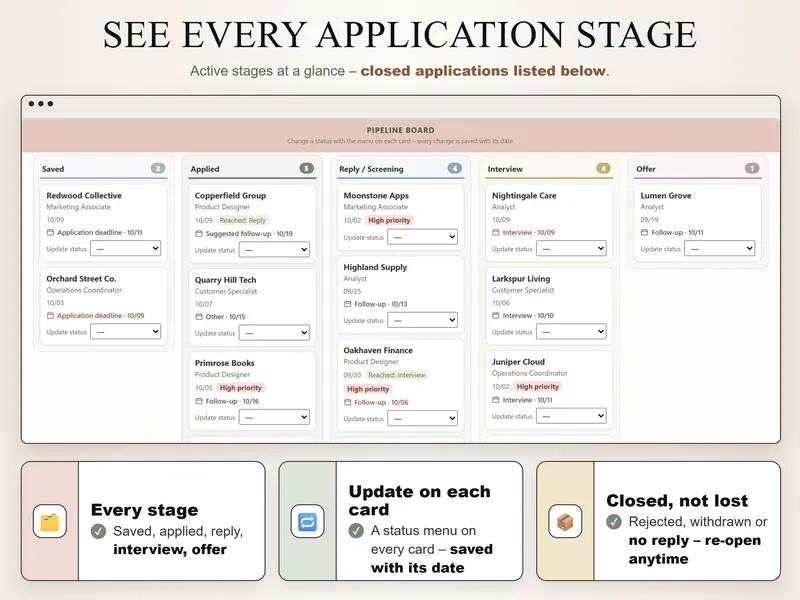The height and width of the screenshot is (600, 800).
Task: Click High priority tag on Juniper Cloud
Action: click(x=538, y=387)
